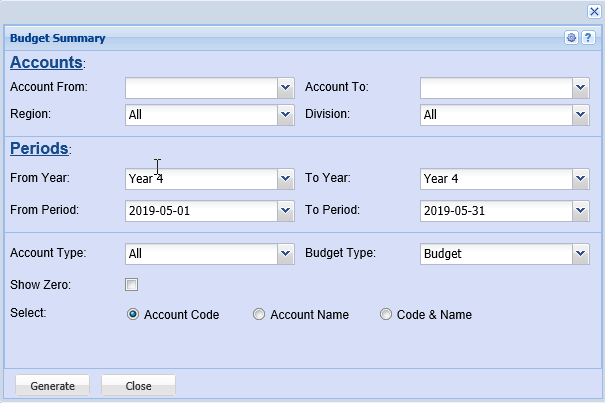Click the help question mark icon
The width and height of the screenshot is (605, 403).
tap(588, 38)
